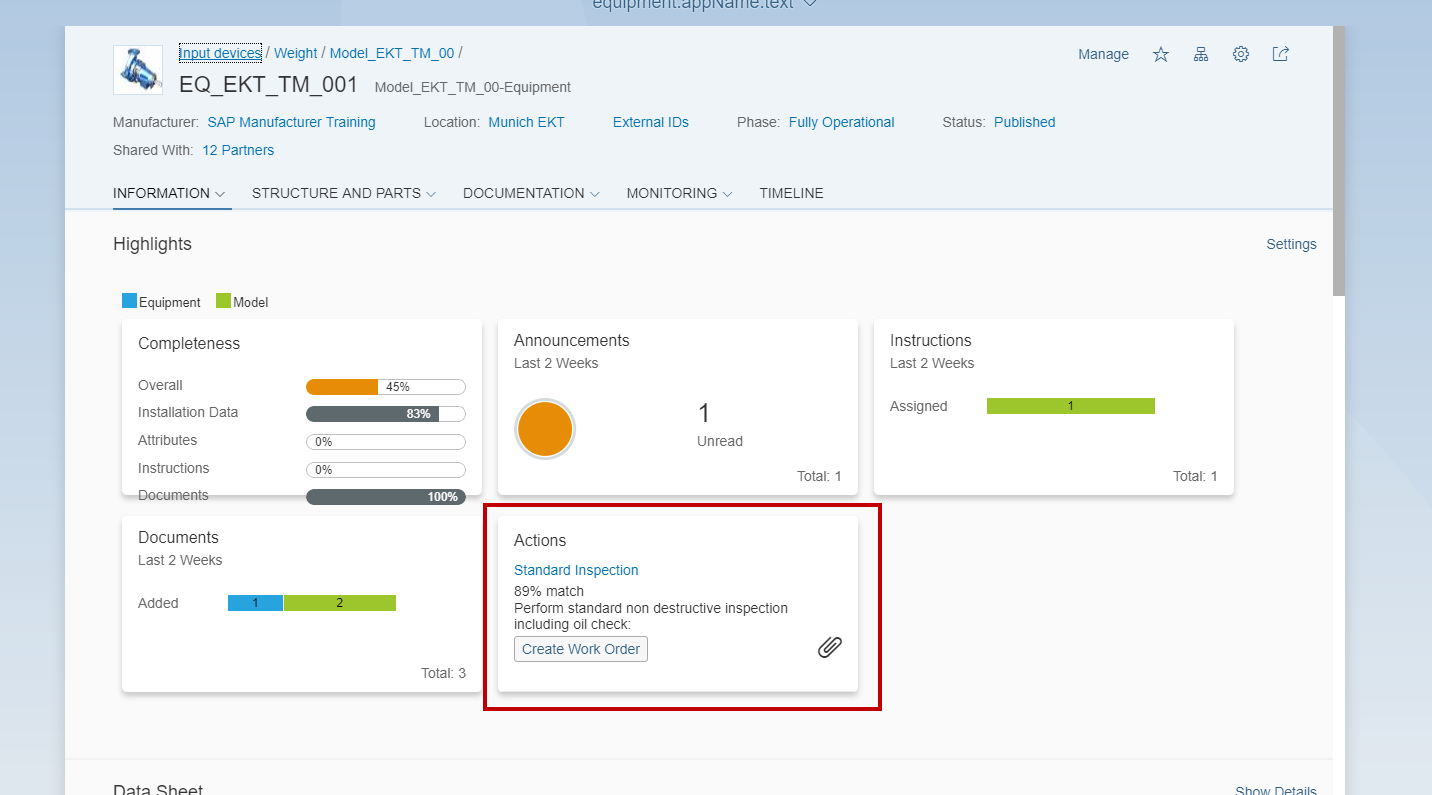The width and height of the screenshot is (1432, 795).
Task: Open the settings gear icon
Action: [x=1241, y=54]
